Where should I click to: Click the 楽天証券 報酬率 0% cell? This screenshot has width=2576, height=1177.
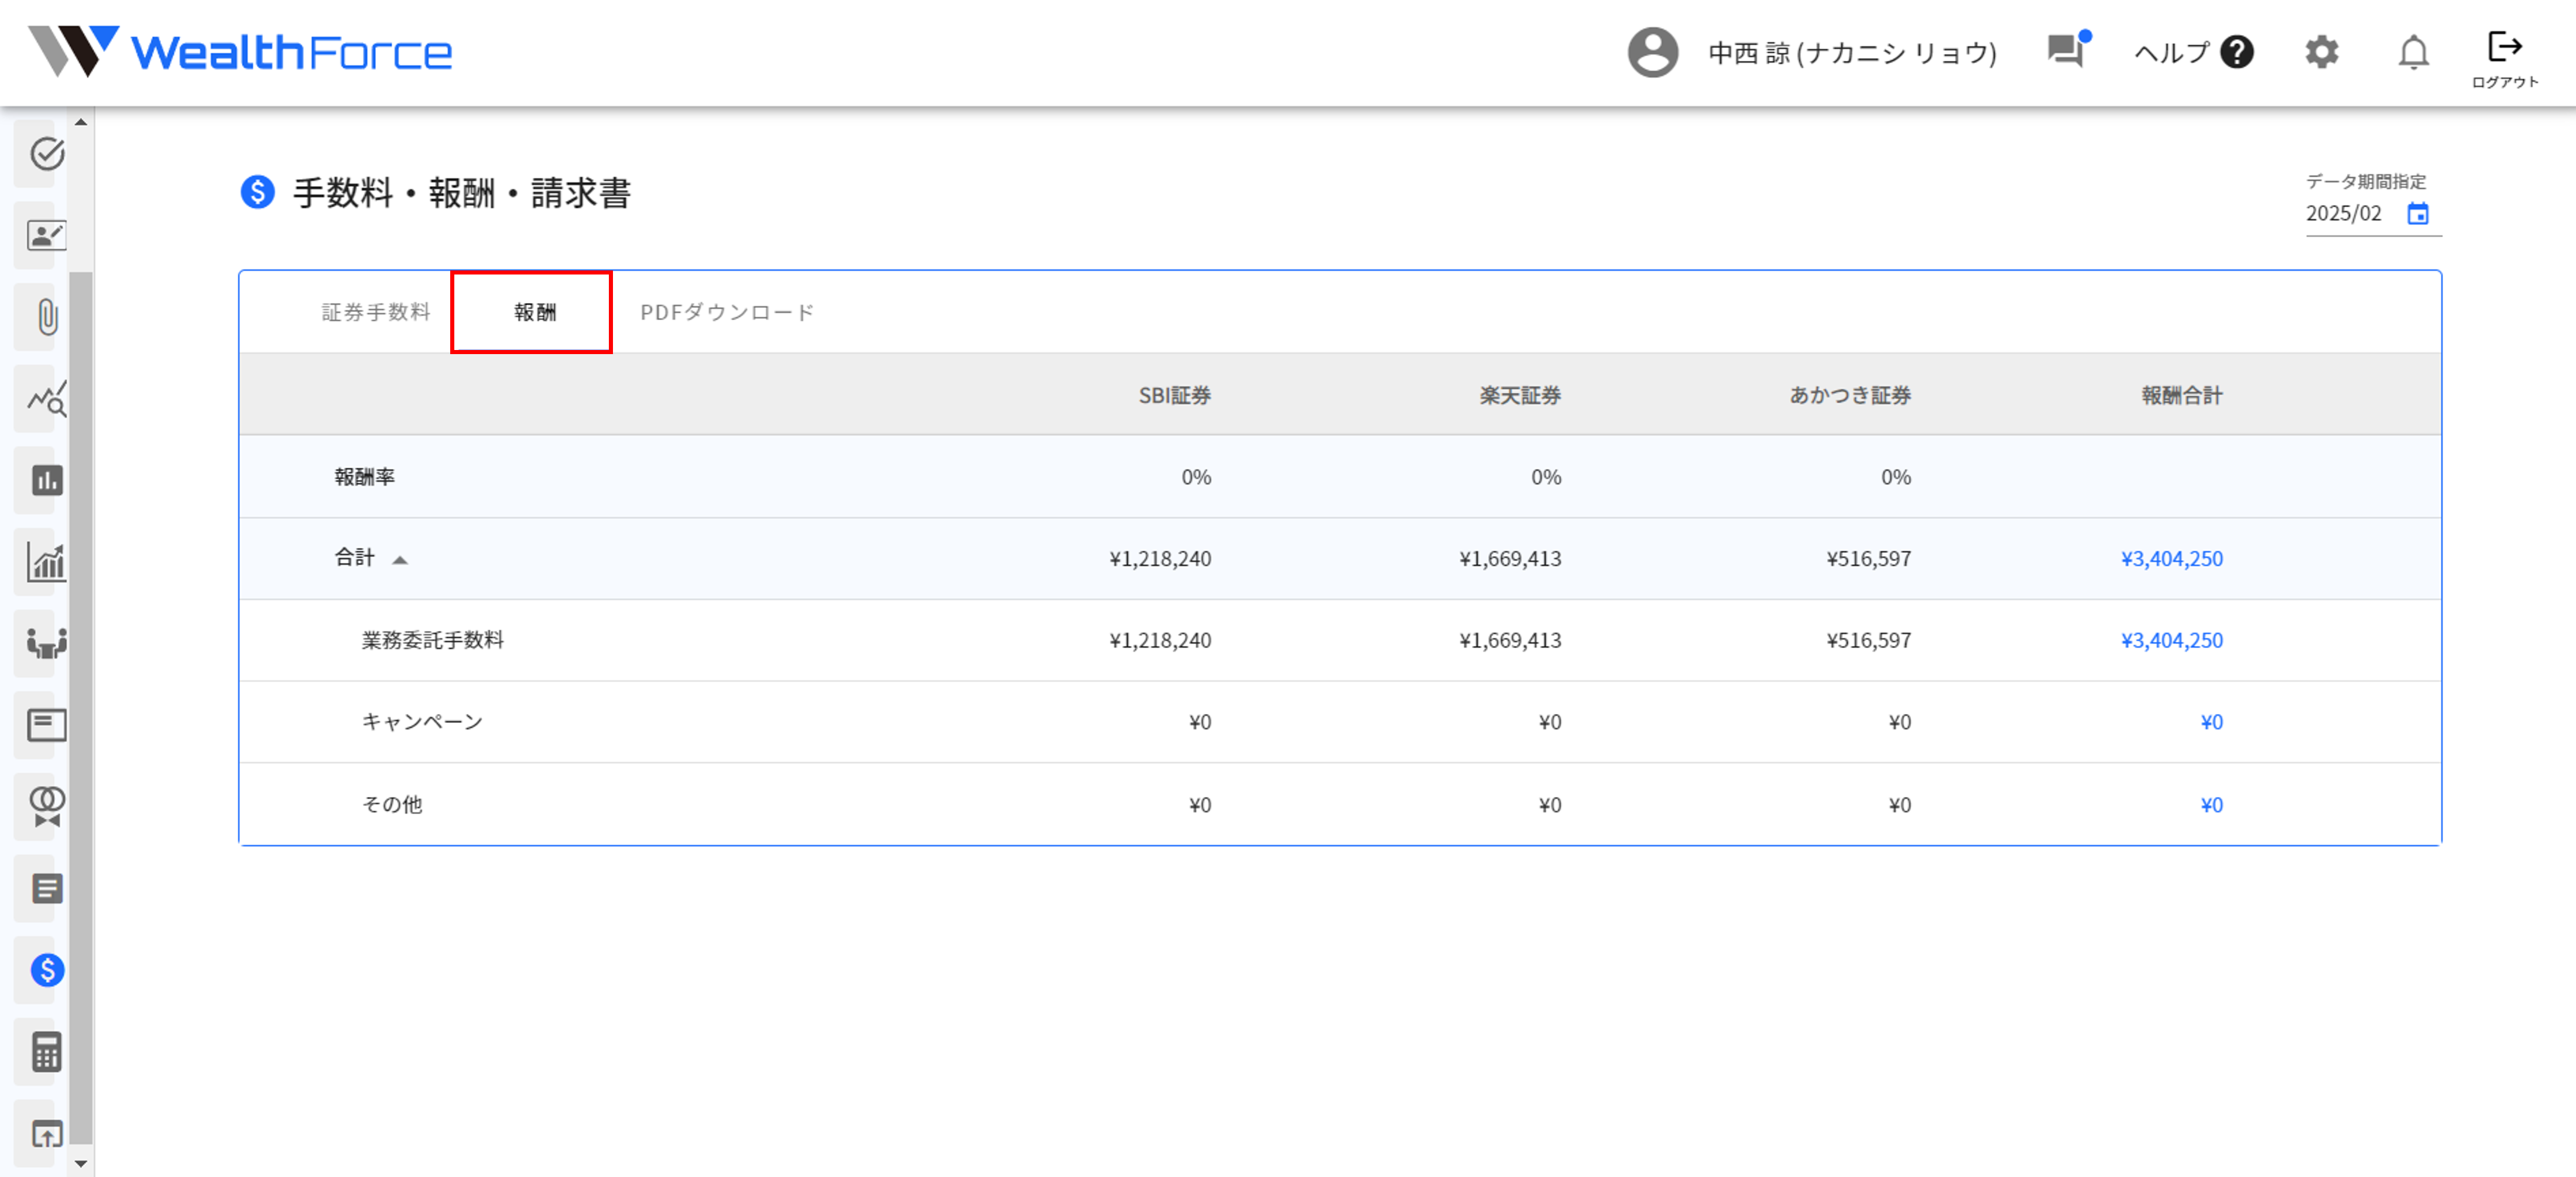tap(1546, 478)
